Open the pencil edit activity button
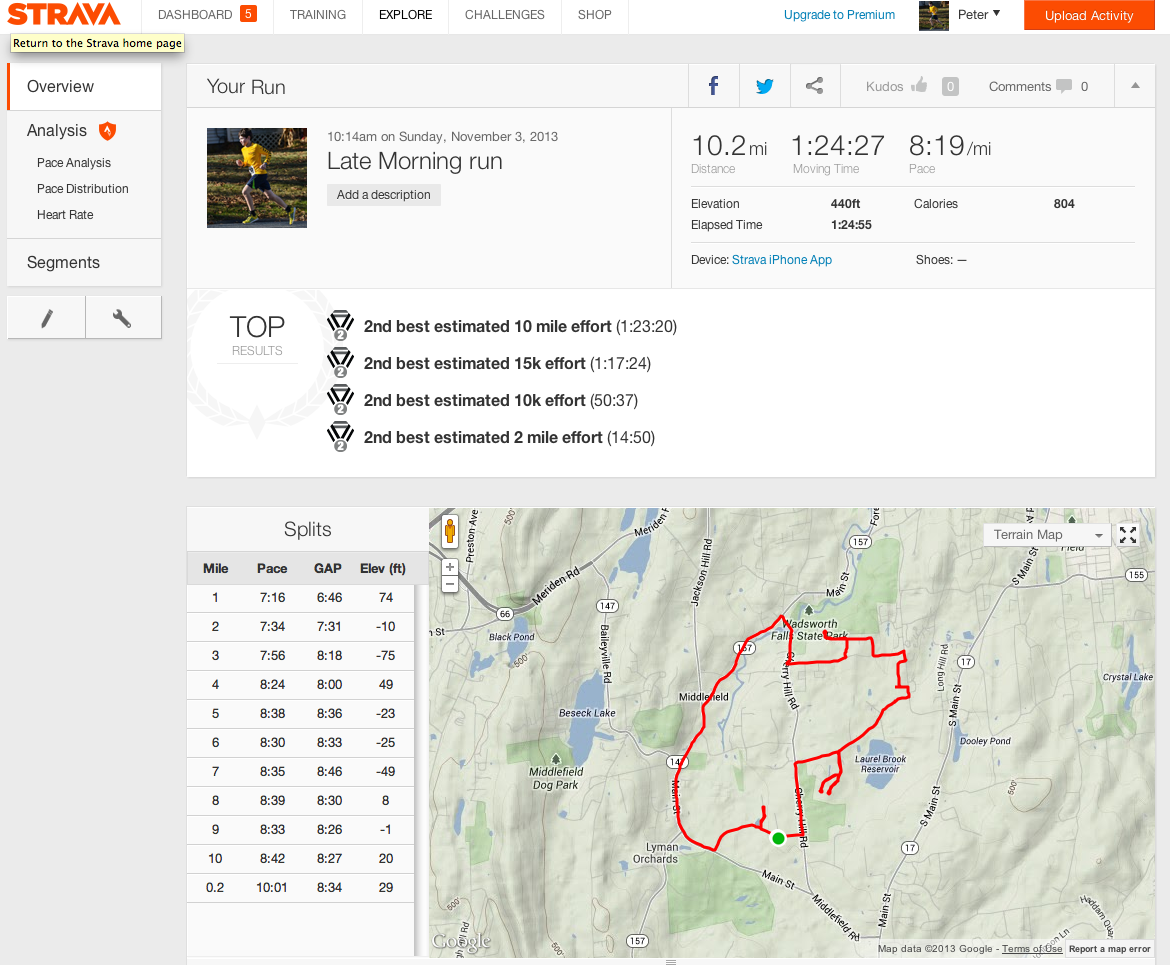1170x965 pixels. pos(46,318)
